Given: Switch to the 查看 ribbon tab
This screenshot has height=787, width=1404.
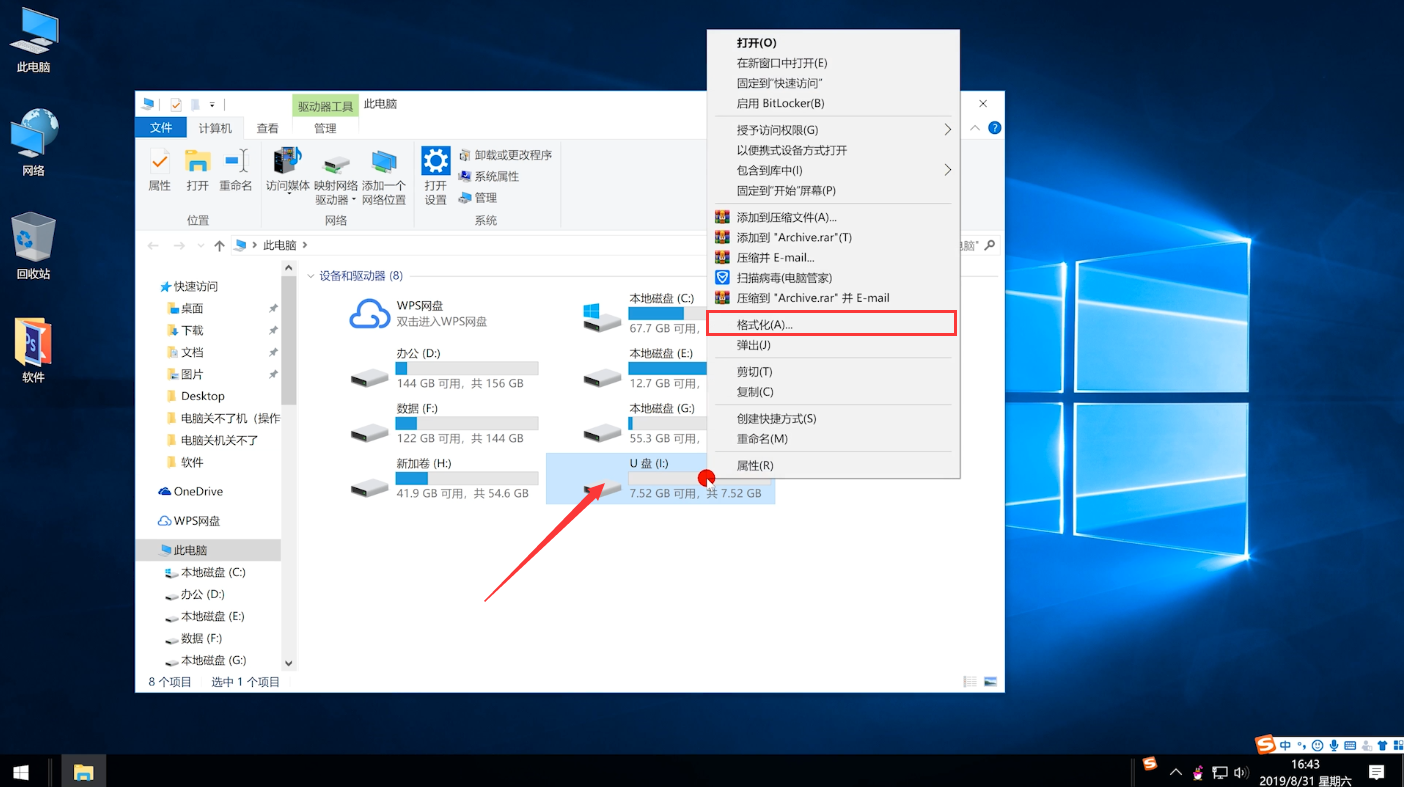Looking at the screenshot, I should tap(268, 128).
